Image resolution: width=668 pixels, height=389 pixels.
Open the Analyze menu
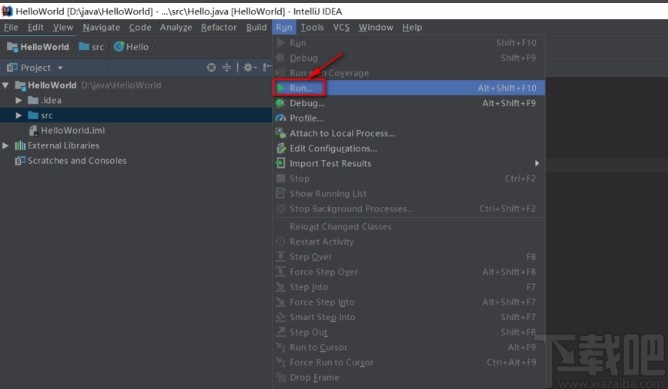tap(176, 27)
